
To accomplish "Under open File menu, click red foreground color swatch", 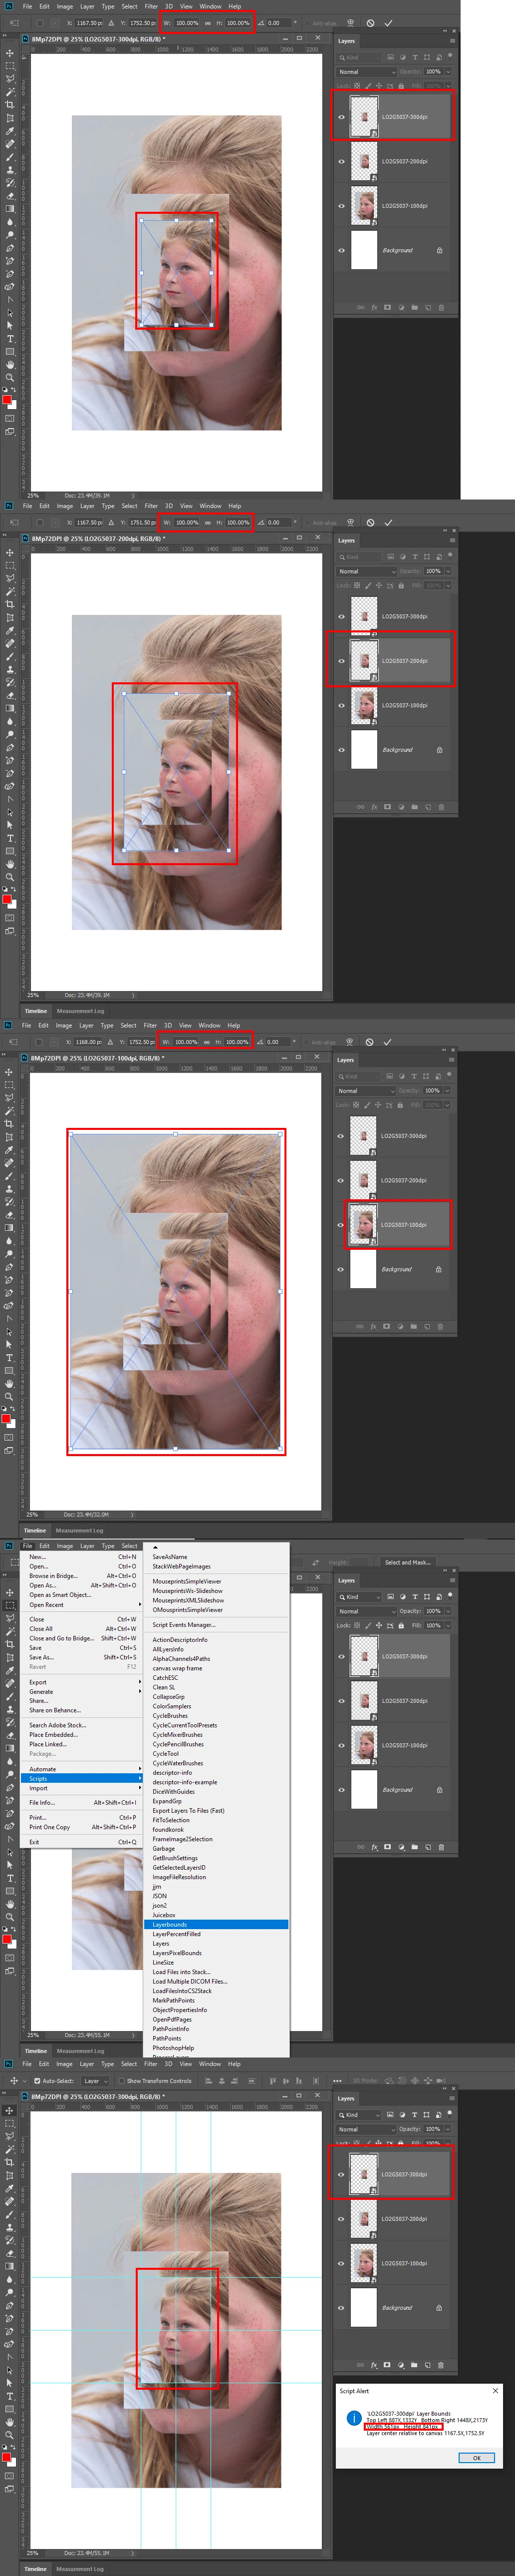I will point(7,1940).
